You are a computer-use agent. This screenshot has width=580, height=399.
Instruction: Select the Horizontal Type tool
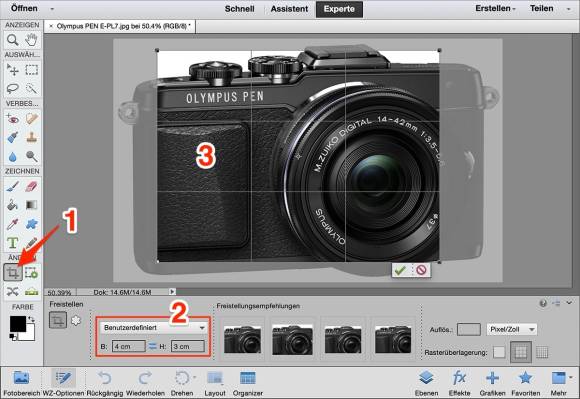(13, 243)
